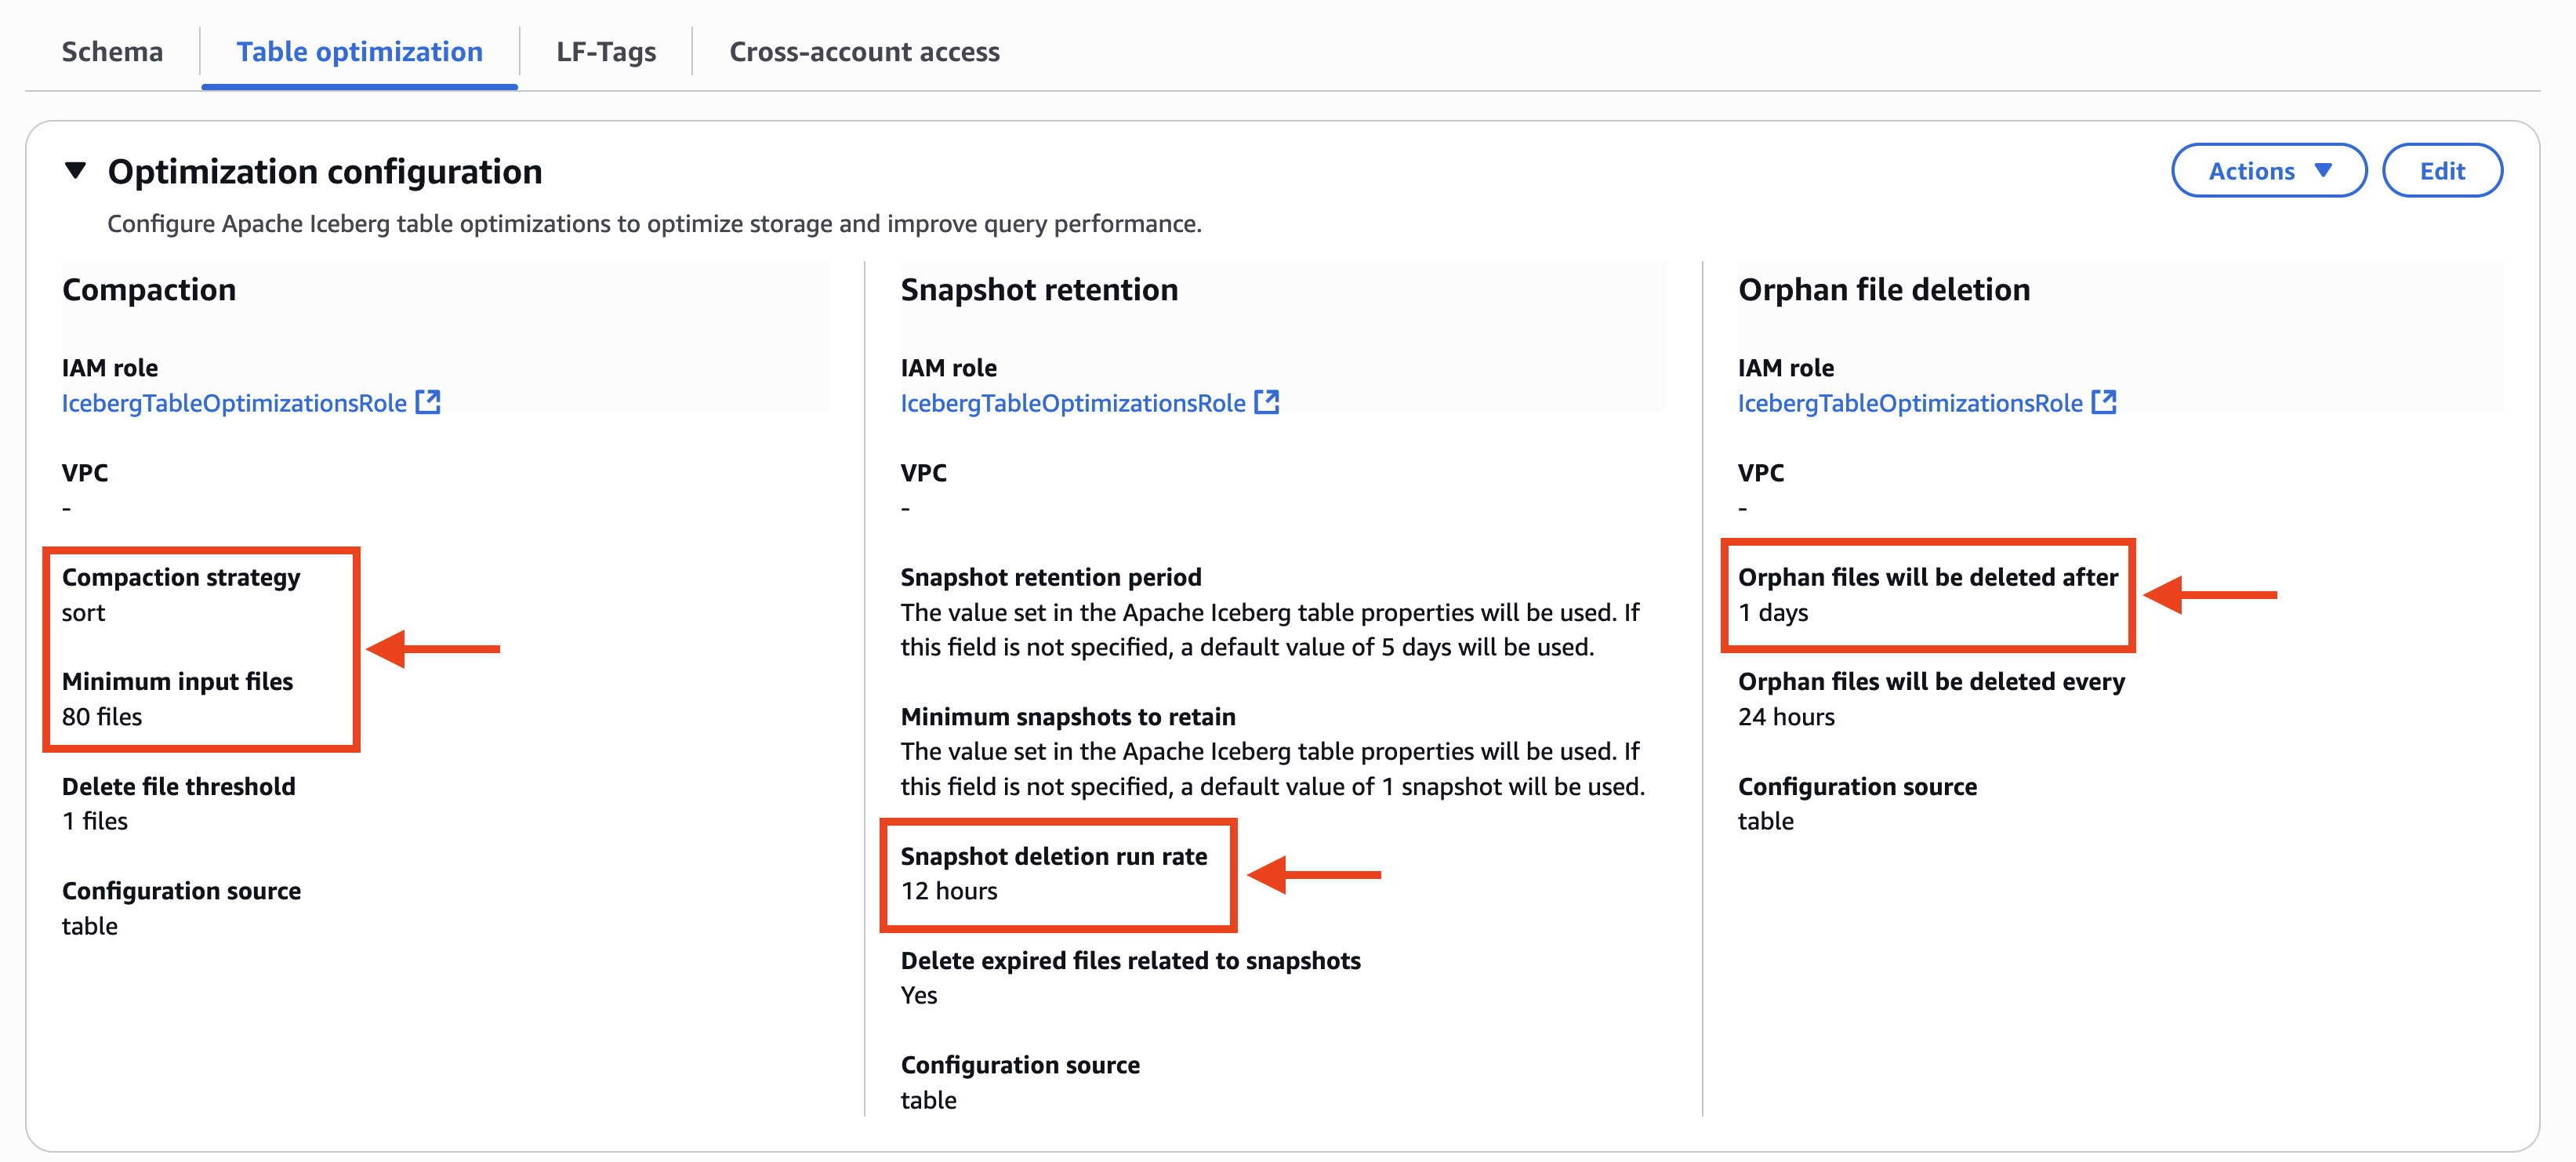Click the Minimum input files 80 files value
This screenshot has height=1162, width=2576.
click(102, 716)
